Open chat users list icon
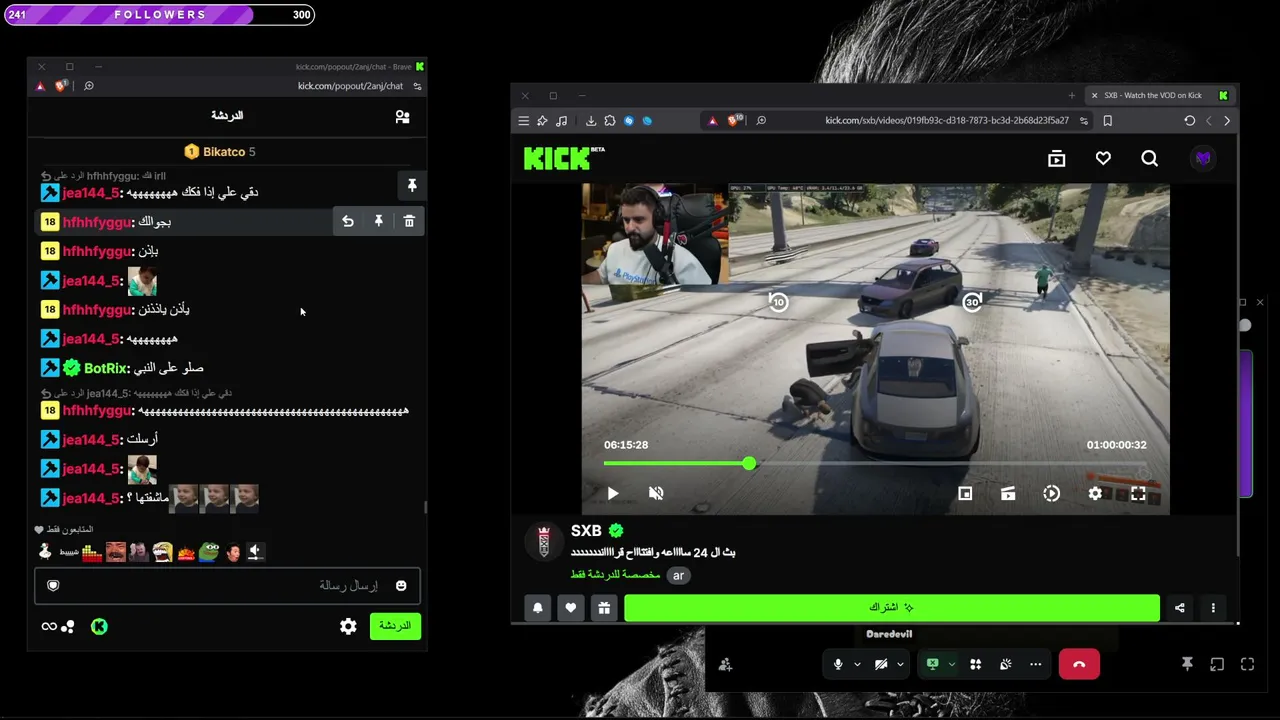The width and height of the screenshot is (1280, 720). 402,117
